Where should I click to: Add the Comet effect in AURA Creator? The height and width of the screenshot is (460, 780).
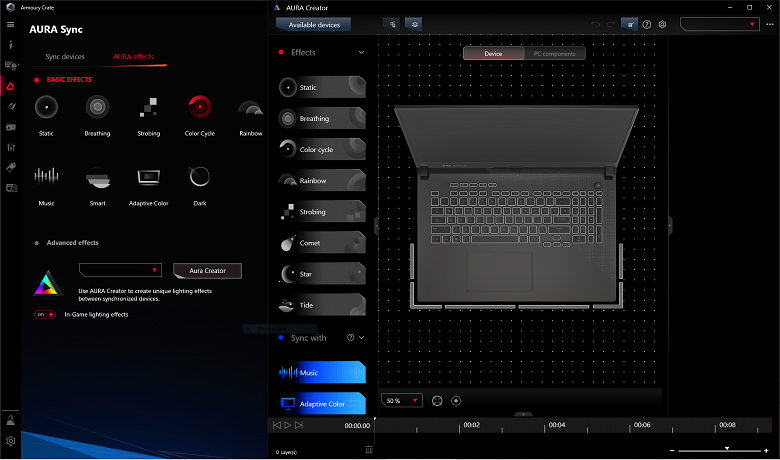click(322, 243)
